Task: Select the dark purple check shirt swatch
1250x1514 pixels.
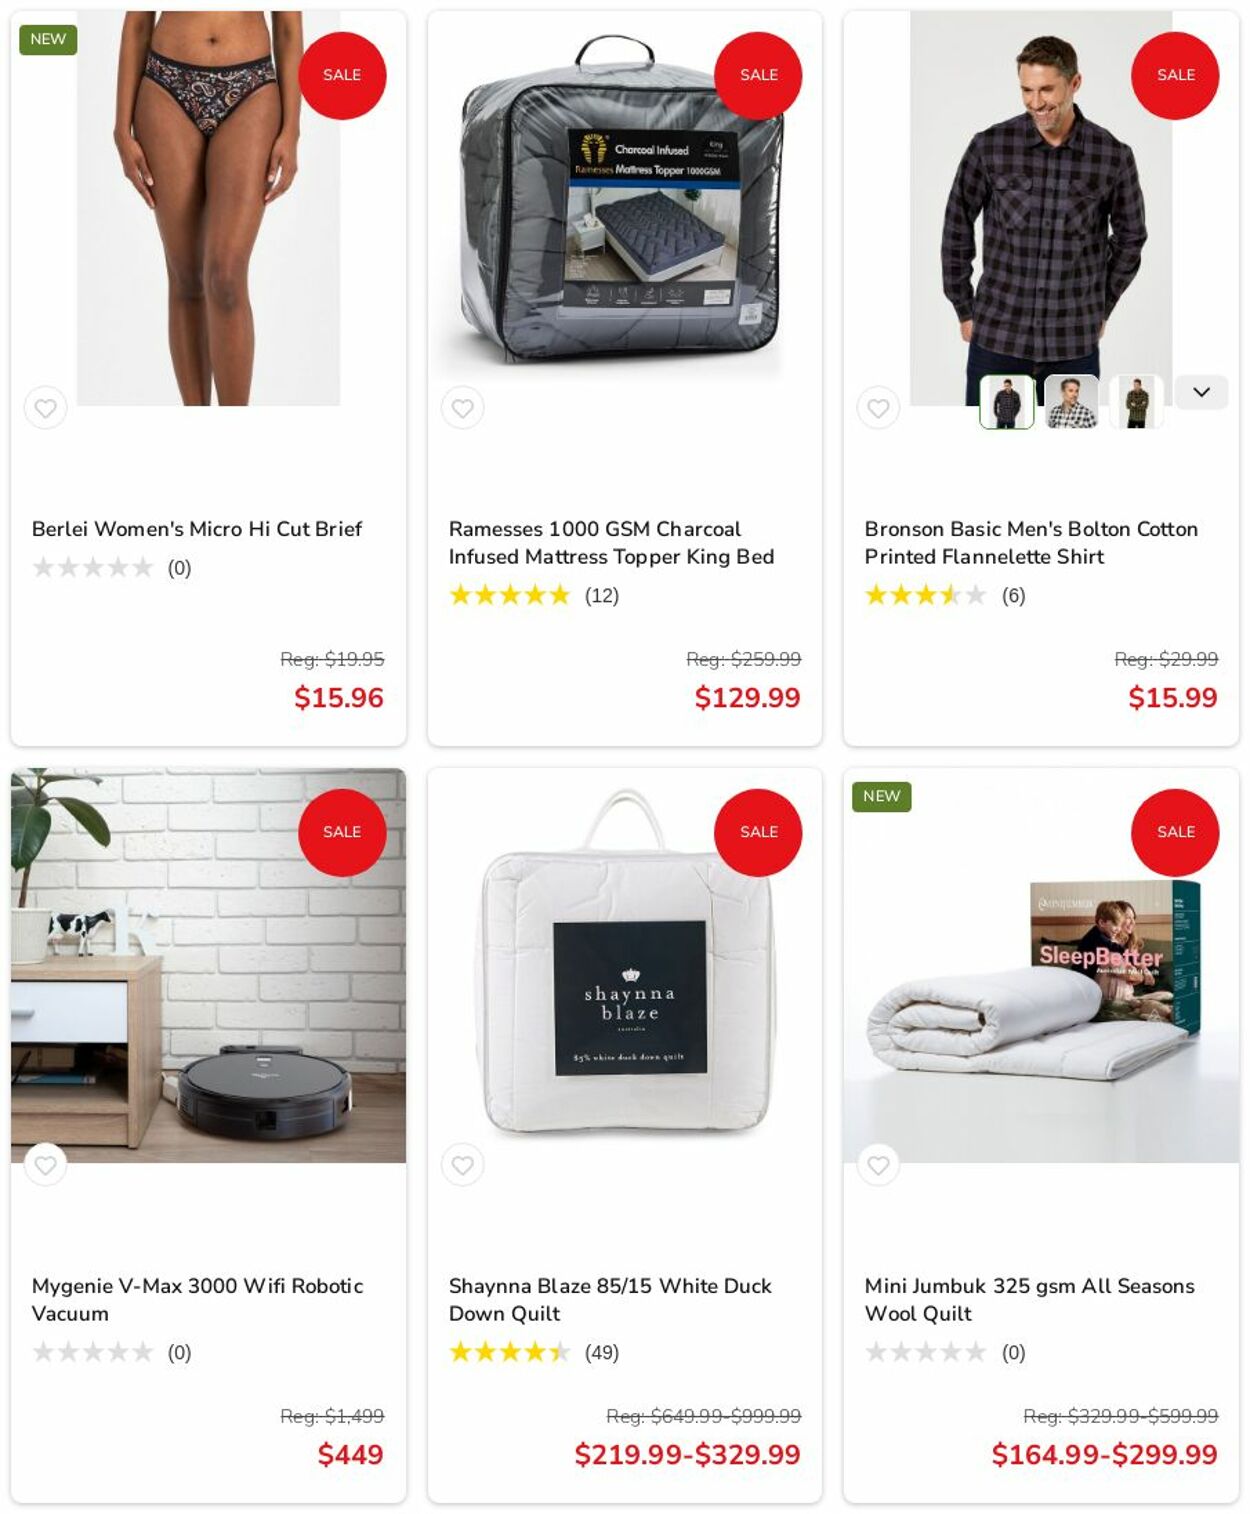Action: pos(1007,402)
